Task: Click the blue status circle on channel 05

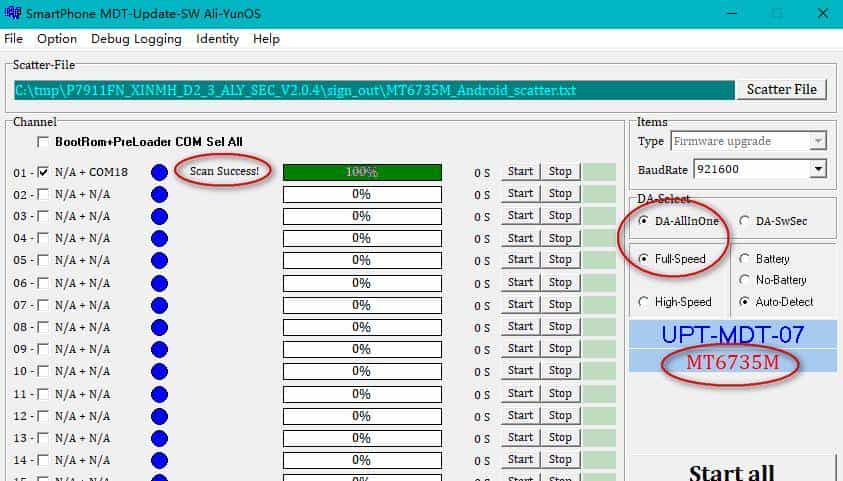Action: pos(159,260)
